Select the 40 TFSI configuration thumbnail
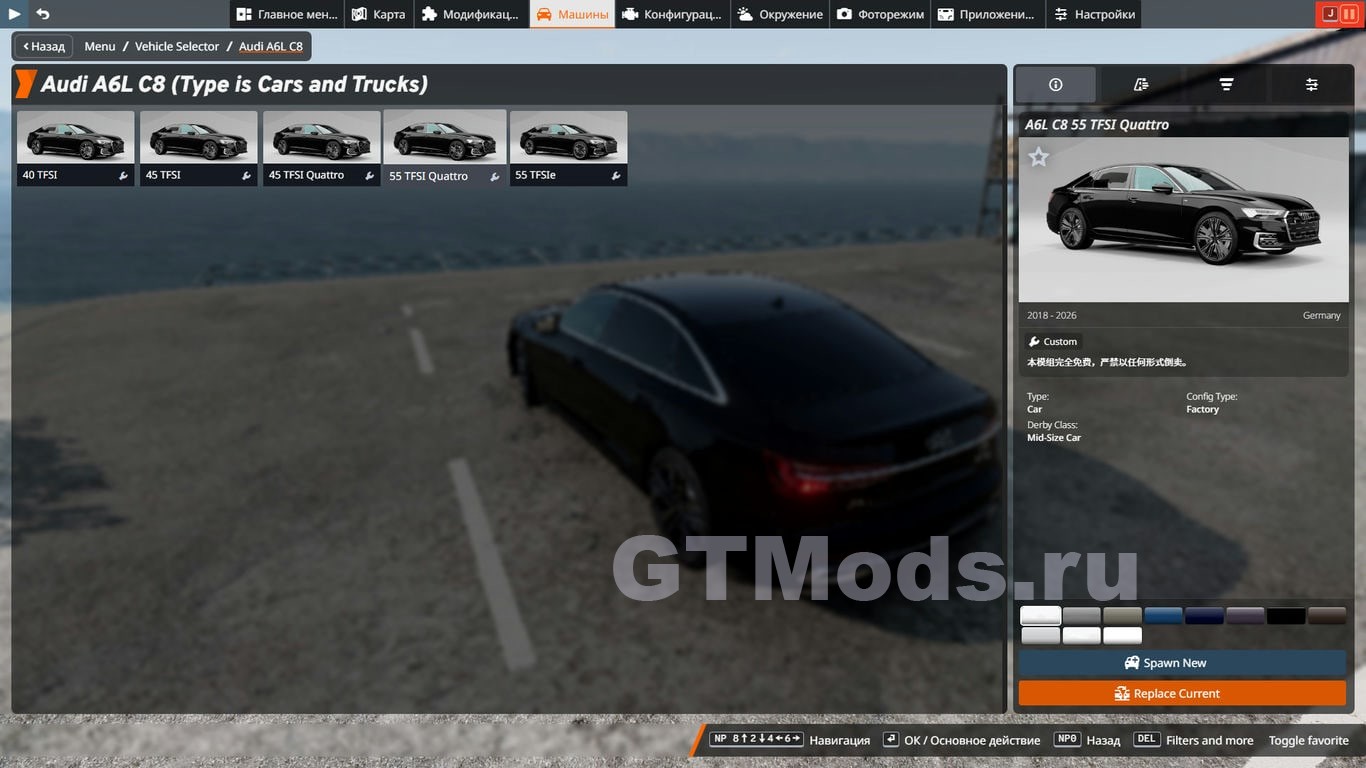1366x768 pixels. [x=75, y=147]
